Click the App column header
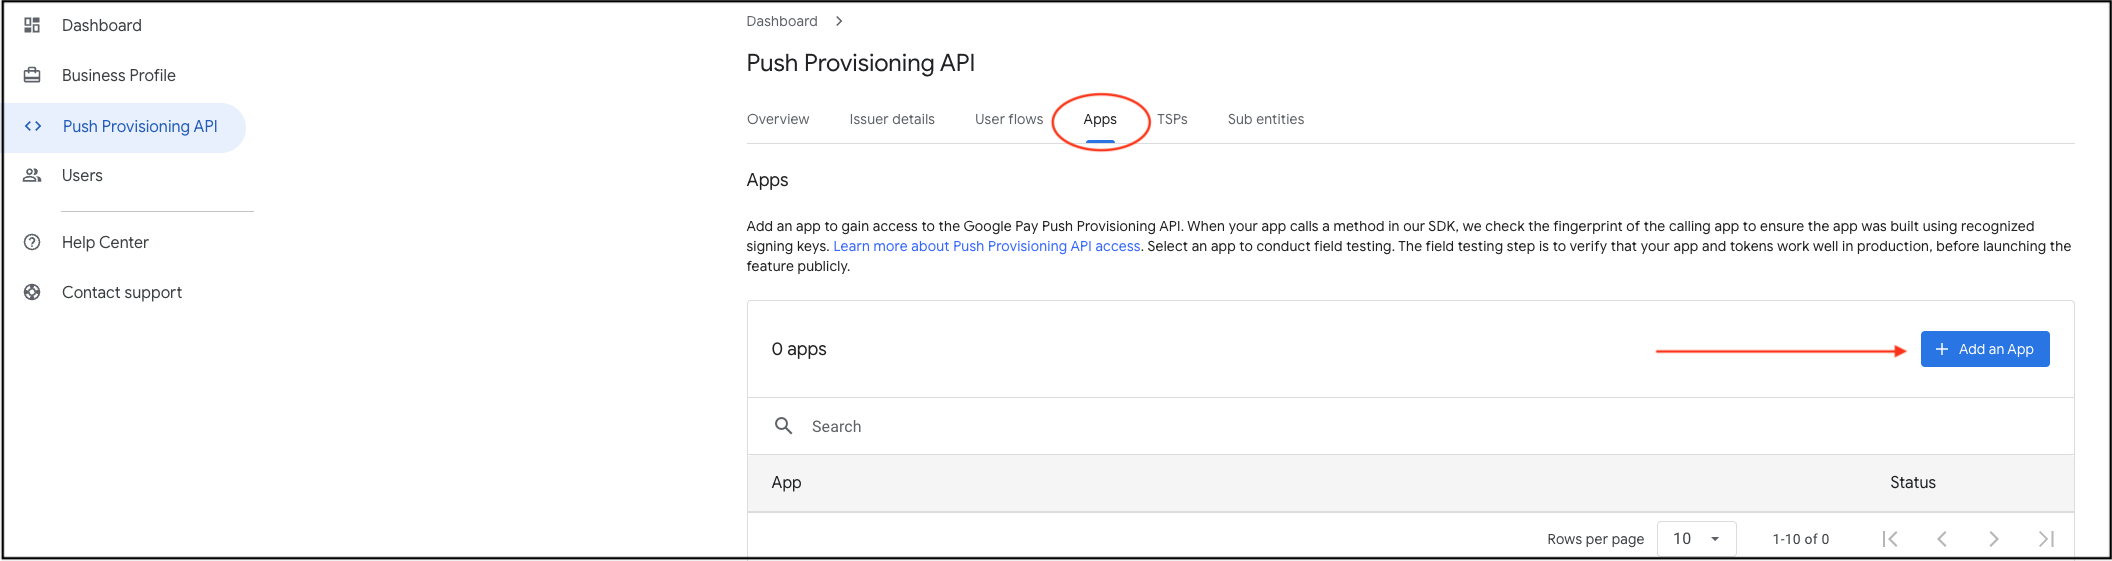Image resolution: width=2112 pixels, height=561 pixels. click(786, 482)
